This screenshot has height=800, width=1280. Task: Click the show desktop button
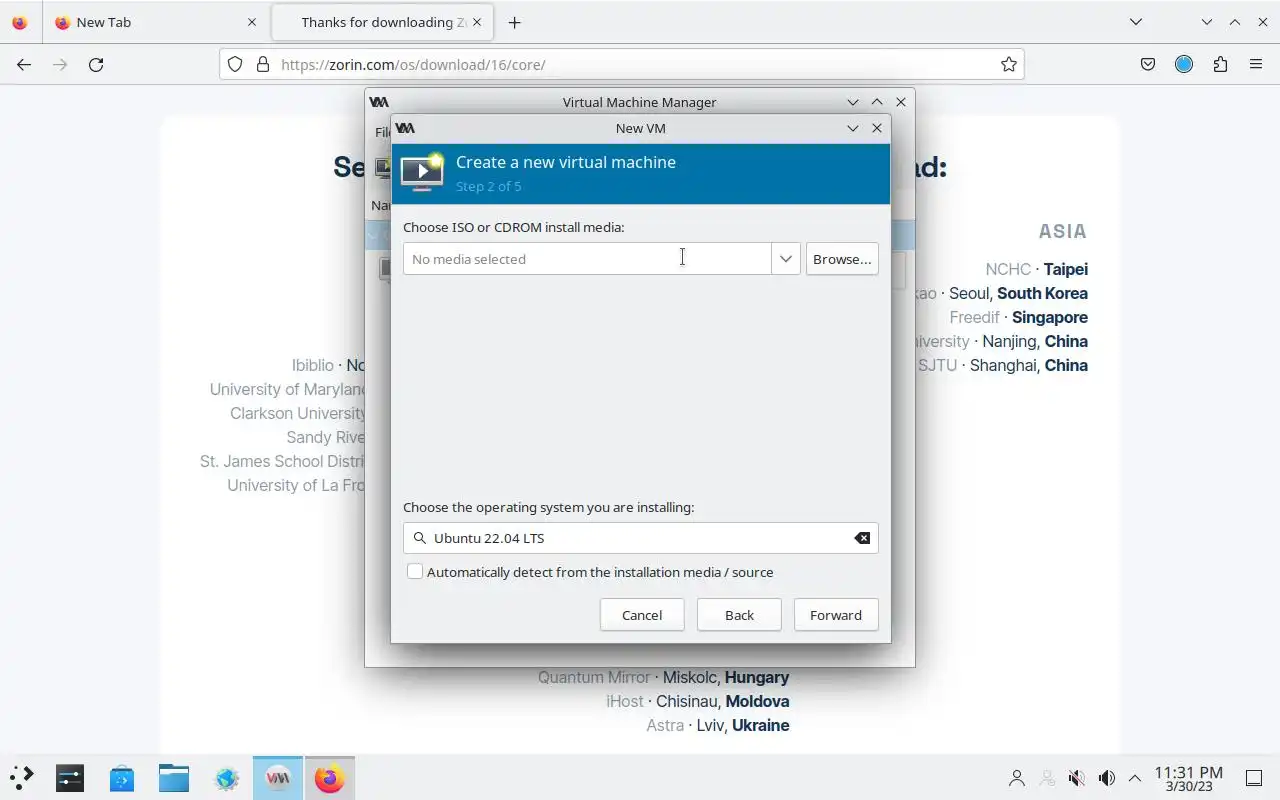(1254, 778)
